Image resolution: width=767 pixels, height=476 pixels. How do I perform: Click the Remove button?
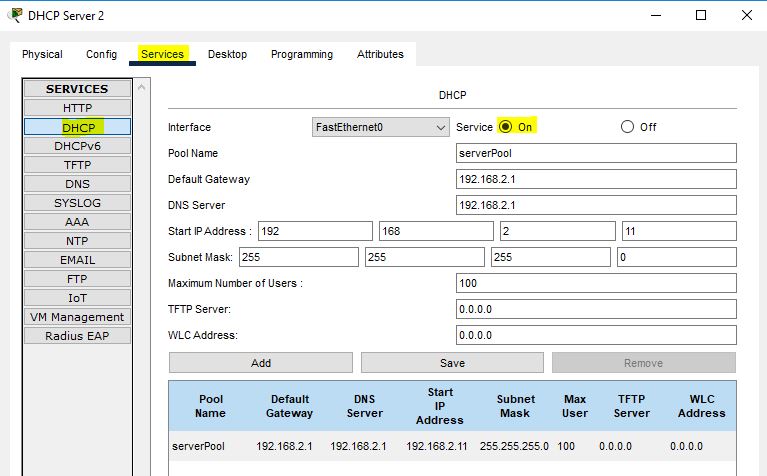point(644,363)
